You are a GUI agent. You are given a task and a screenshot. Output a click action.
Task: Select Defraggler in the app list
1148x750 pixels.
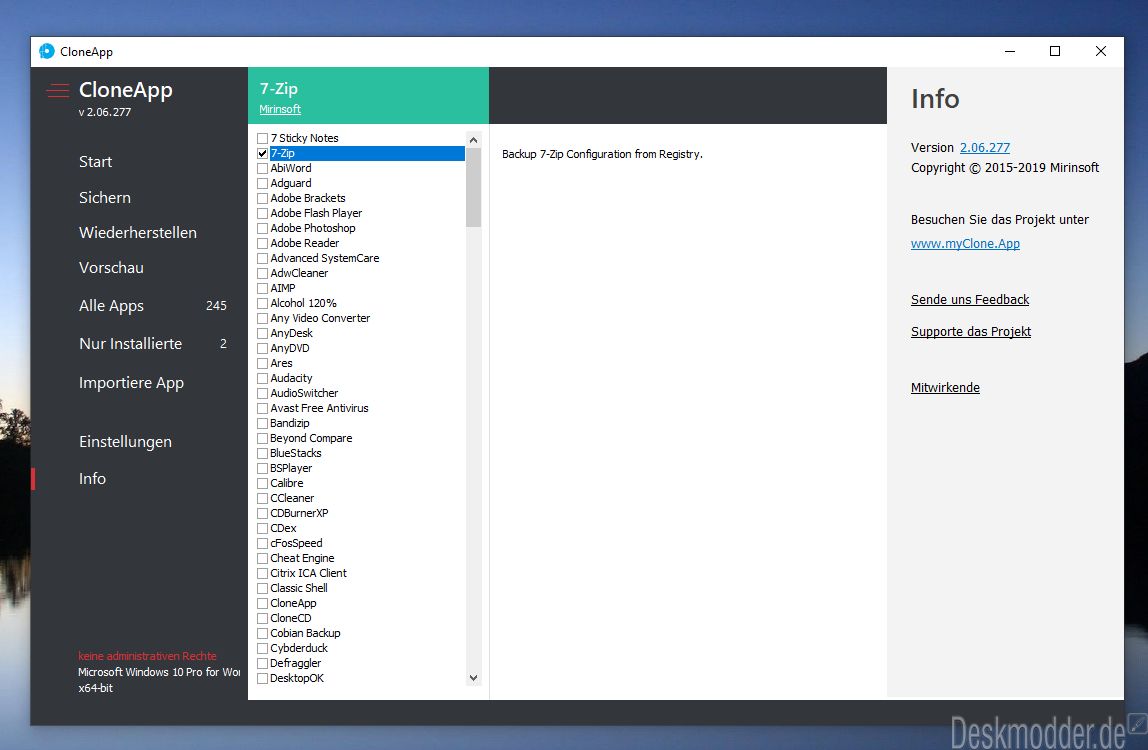coord(296,664)
